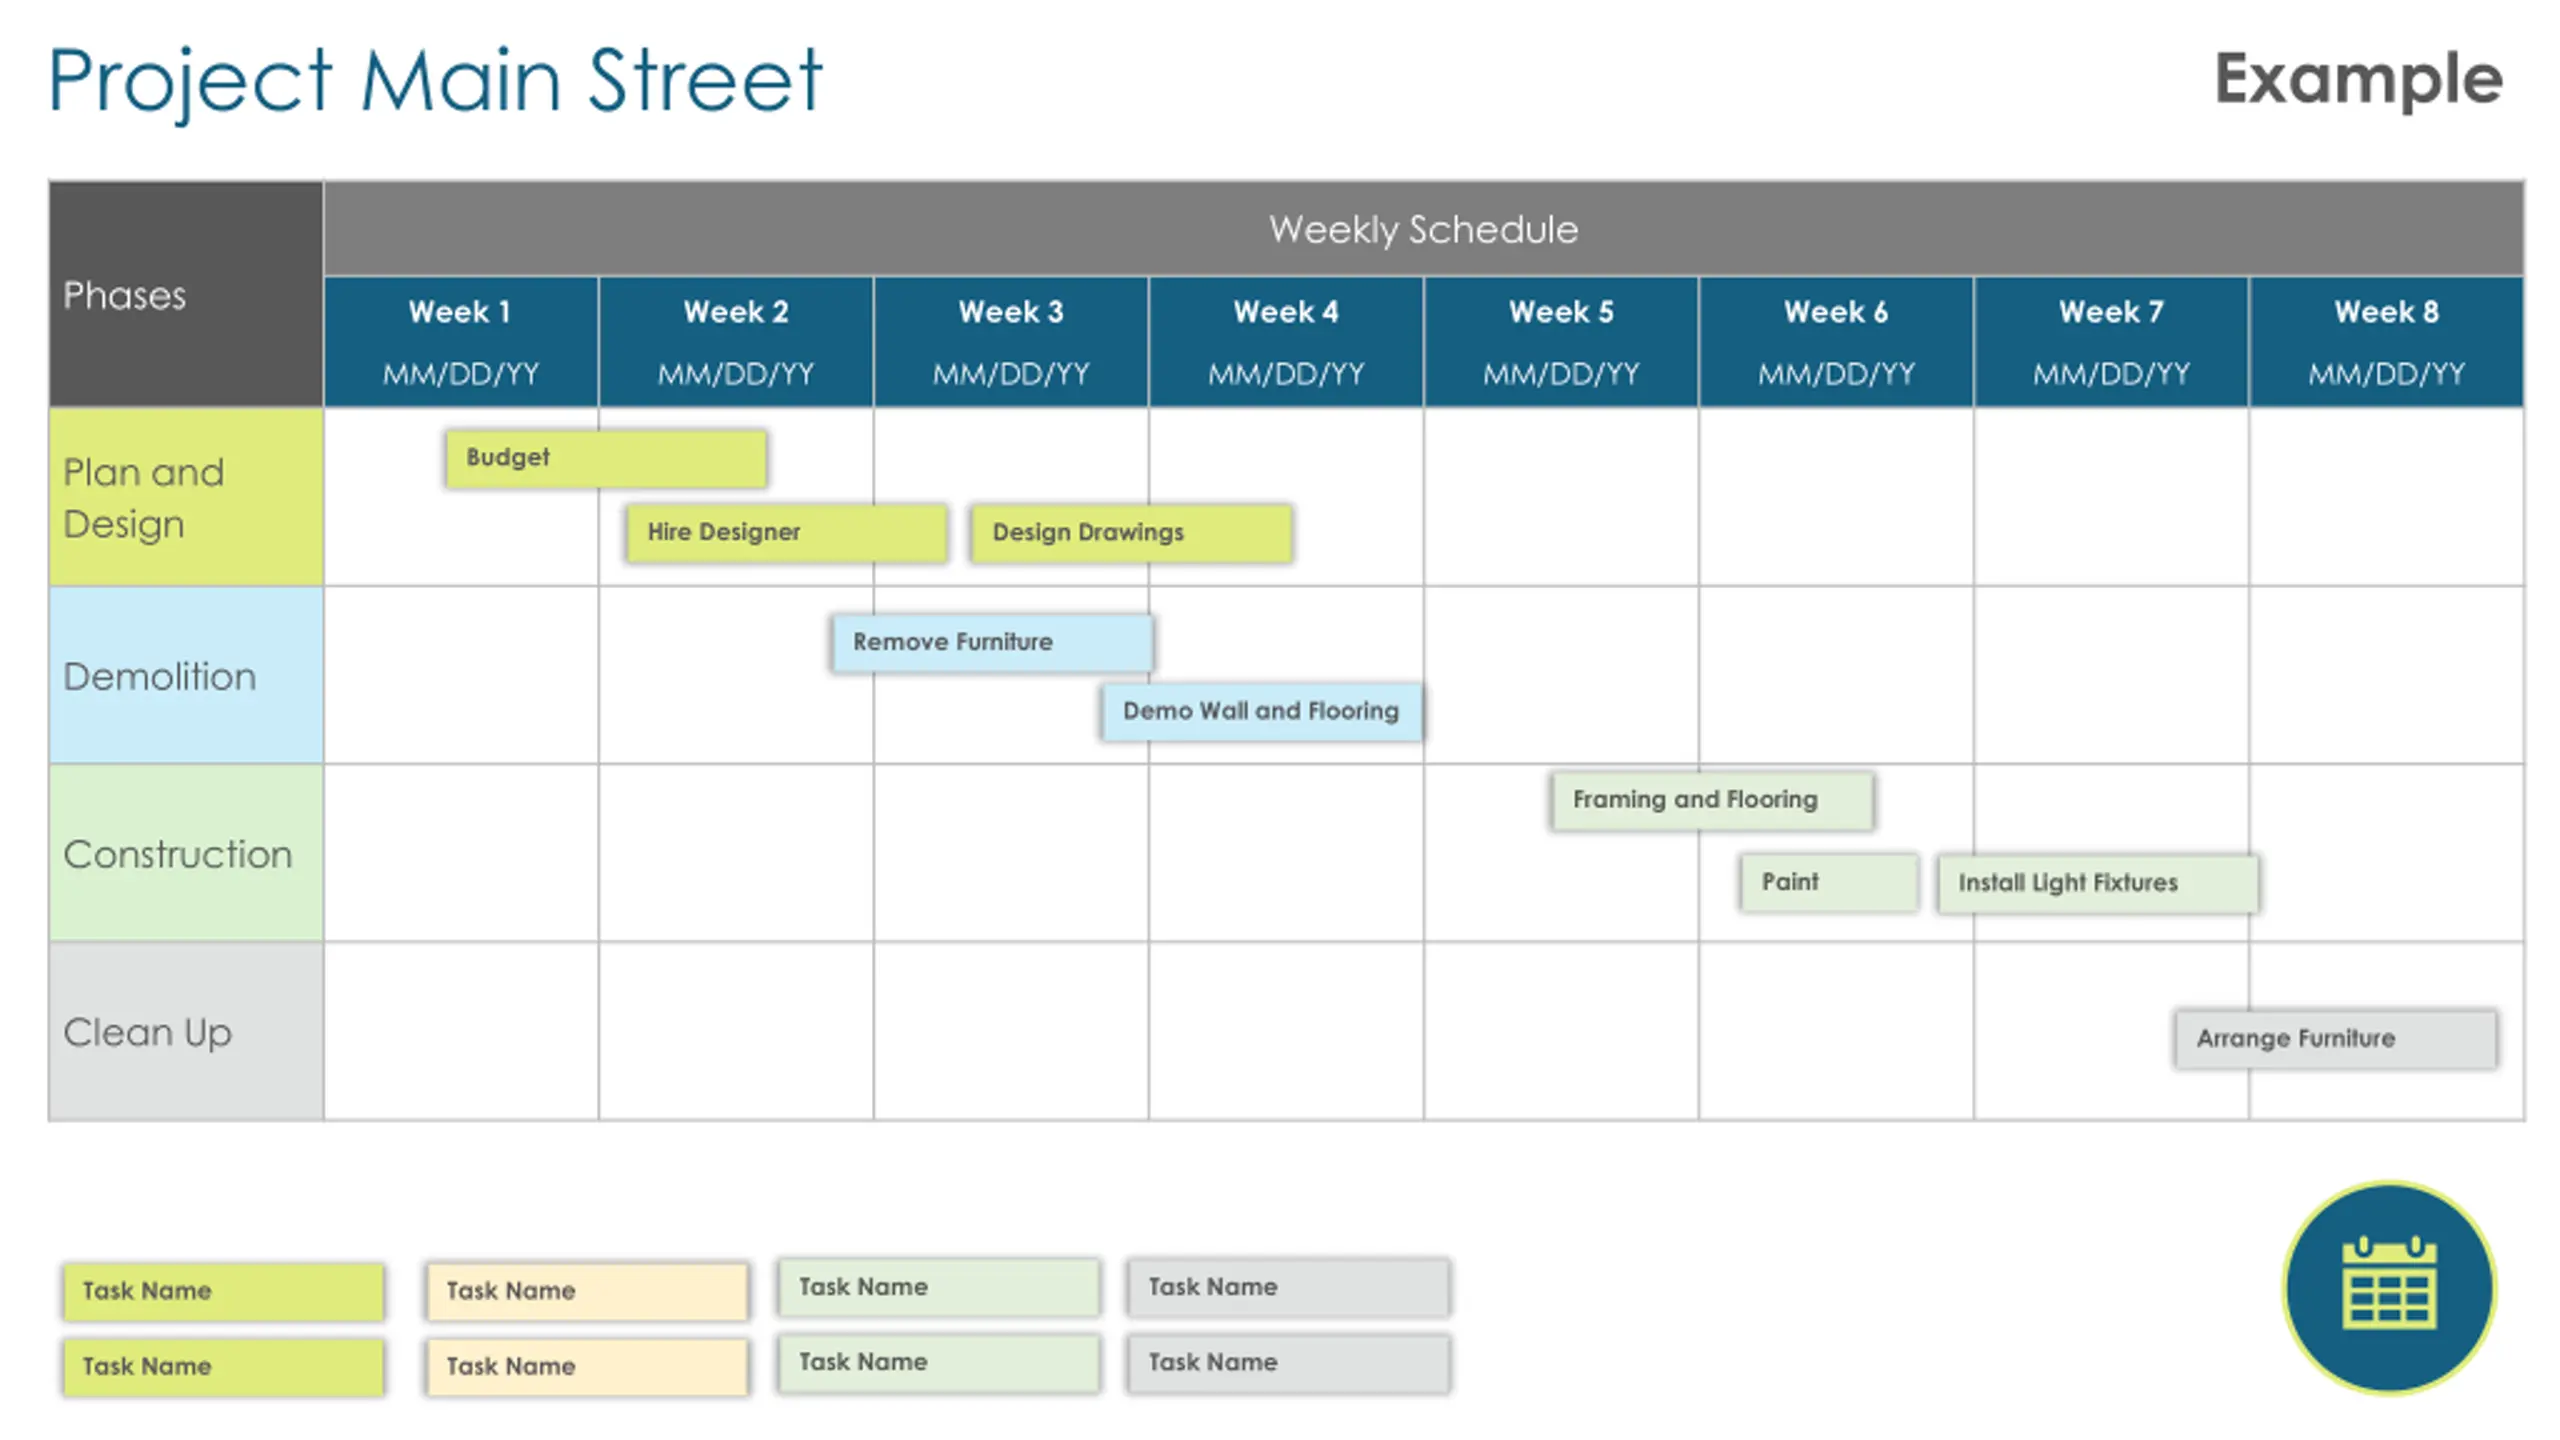Select the Week 5 column header
2560x1440 pixels.
coord(1561,342)
